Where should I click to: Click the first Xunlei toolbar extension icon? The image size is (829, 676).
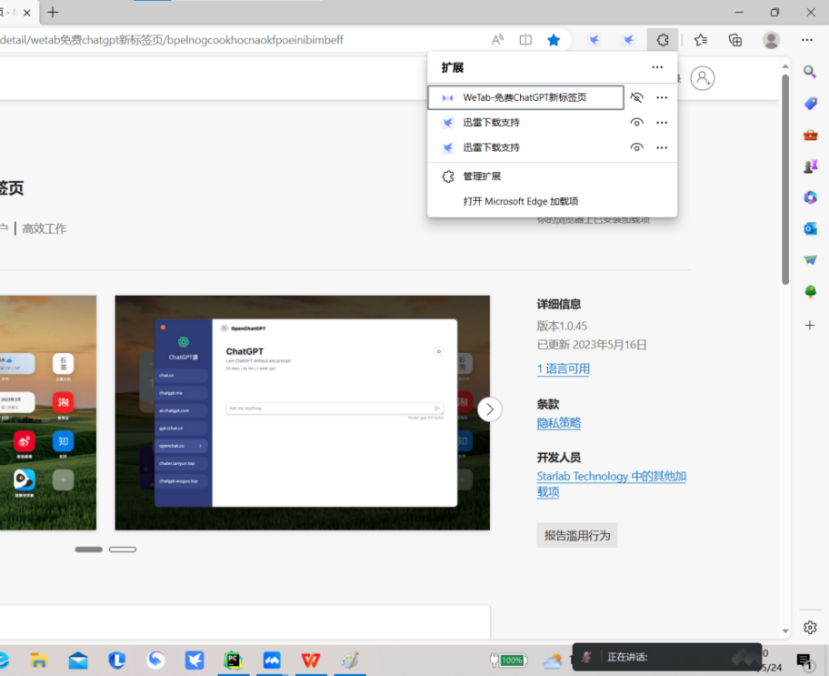(x=594, y=40)
